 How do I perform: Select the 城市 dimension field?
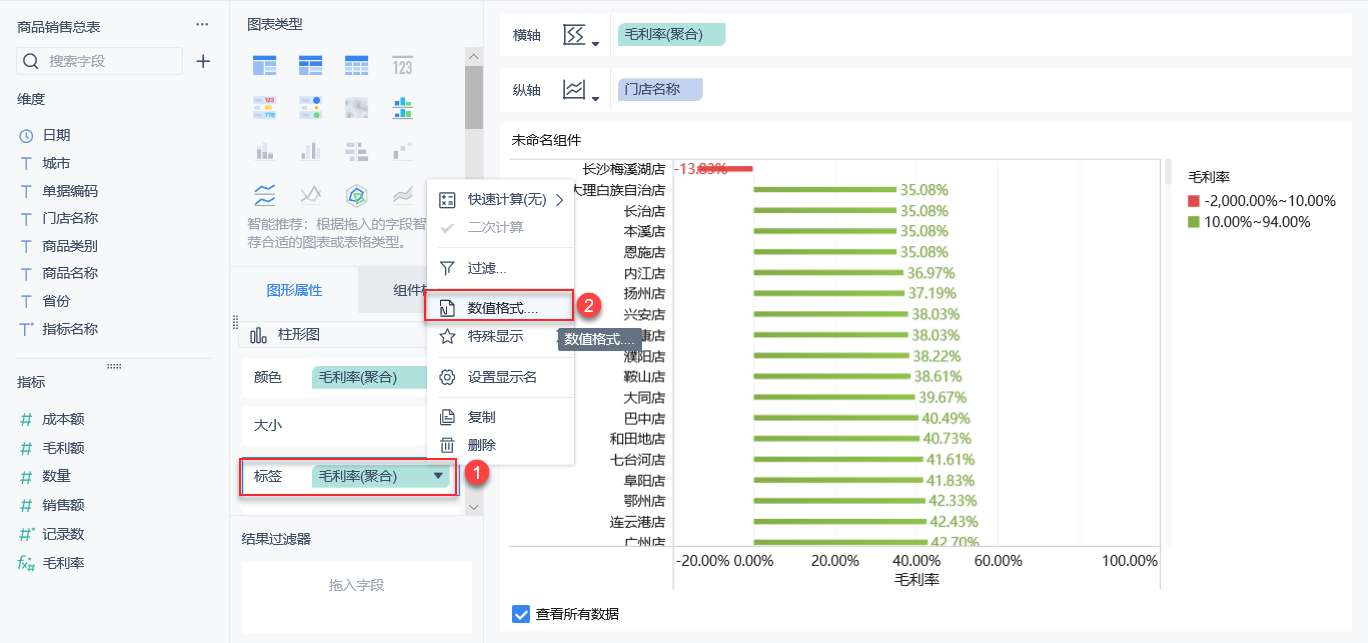click(x=56, y=163)
